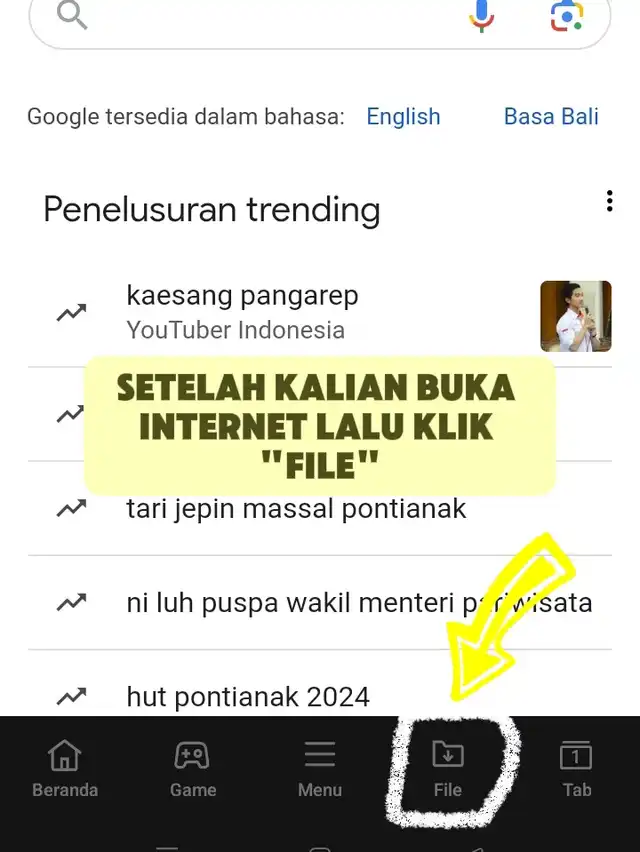Select trending search hut pontianak 2024
This screenshot has width=640, height=852.
(x=248, y=697)
